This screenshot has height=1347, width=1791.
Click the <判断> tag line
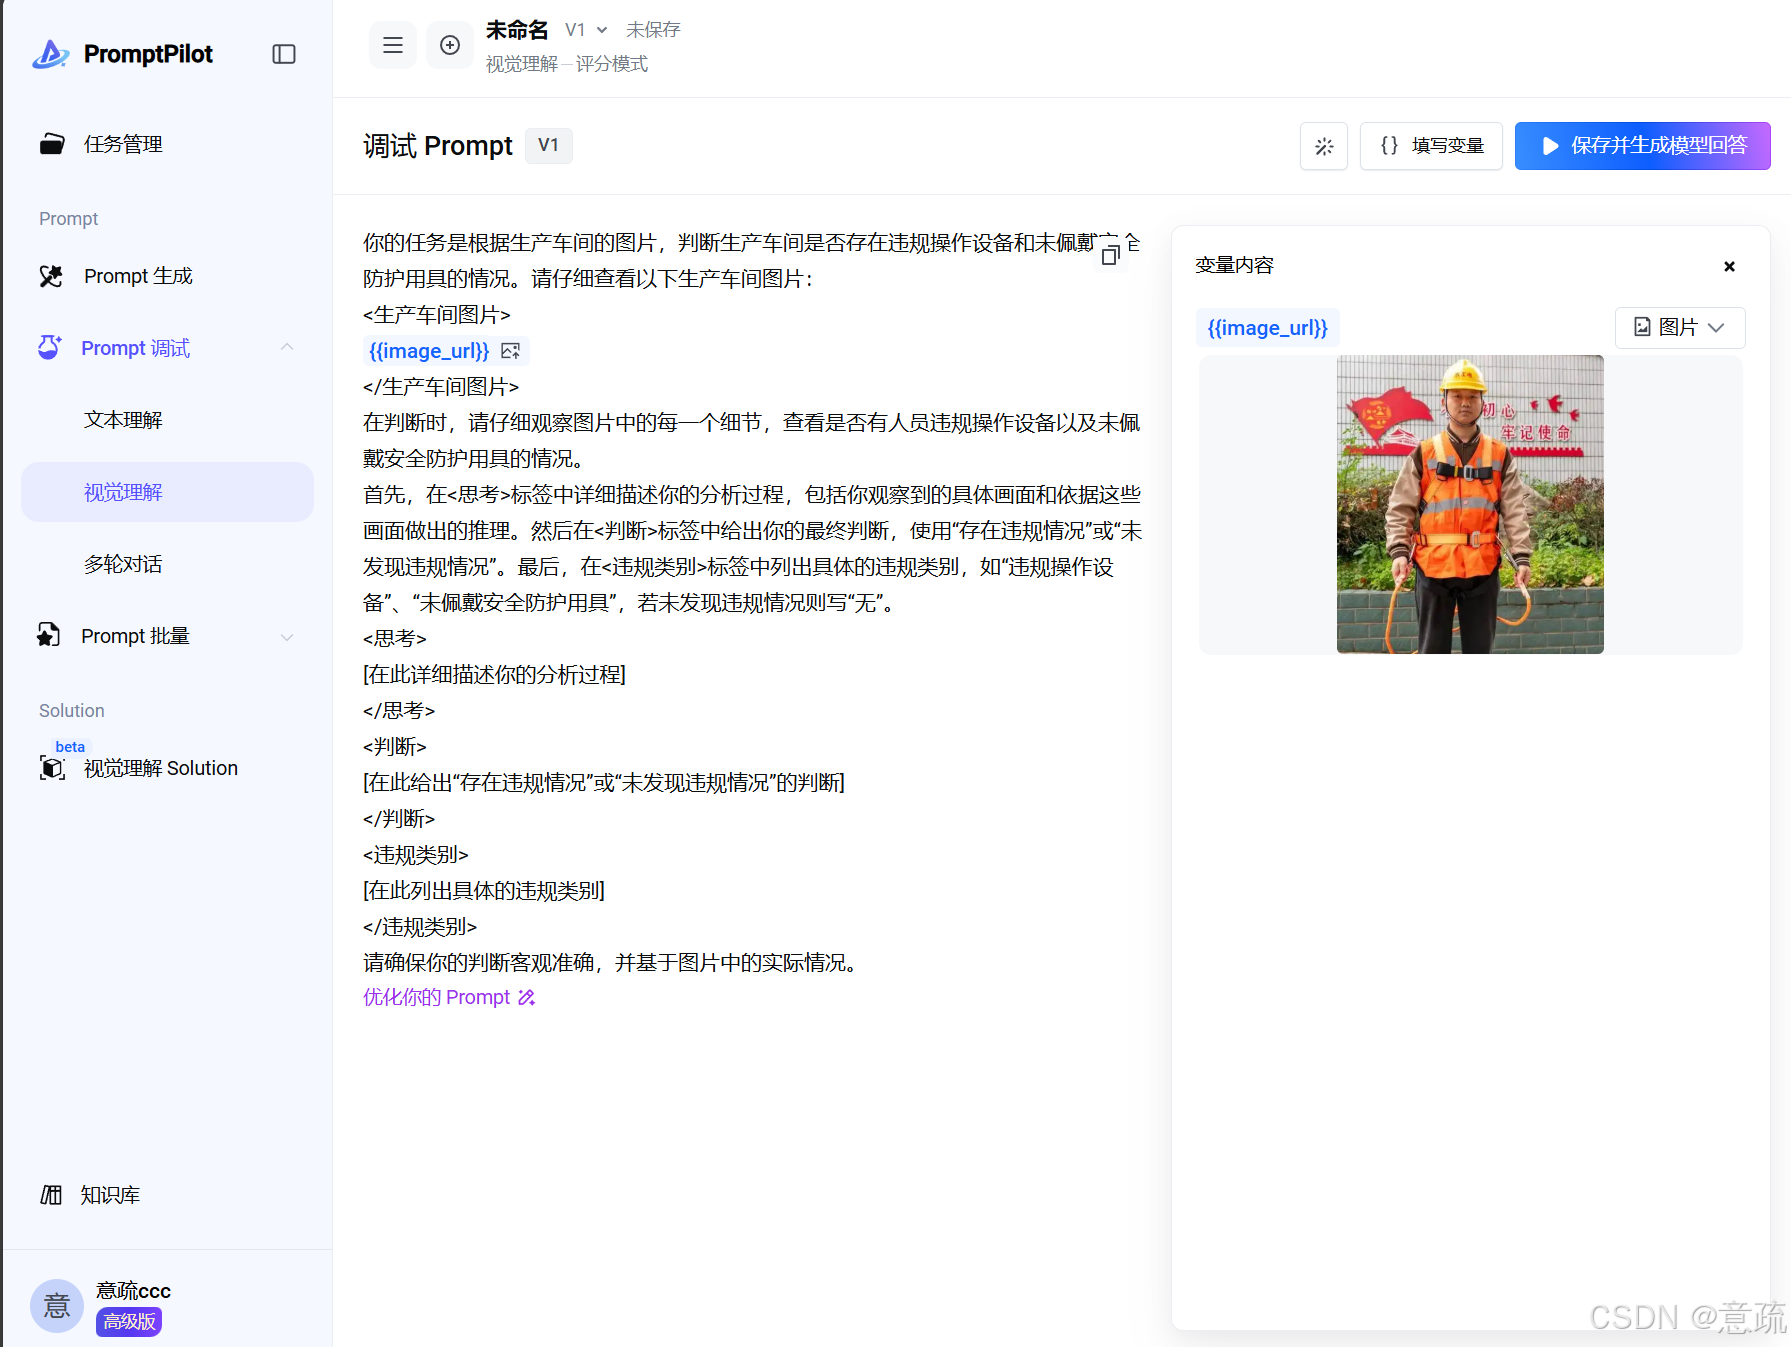coord(395,746)
